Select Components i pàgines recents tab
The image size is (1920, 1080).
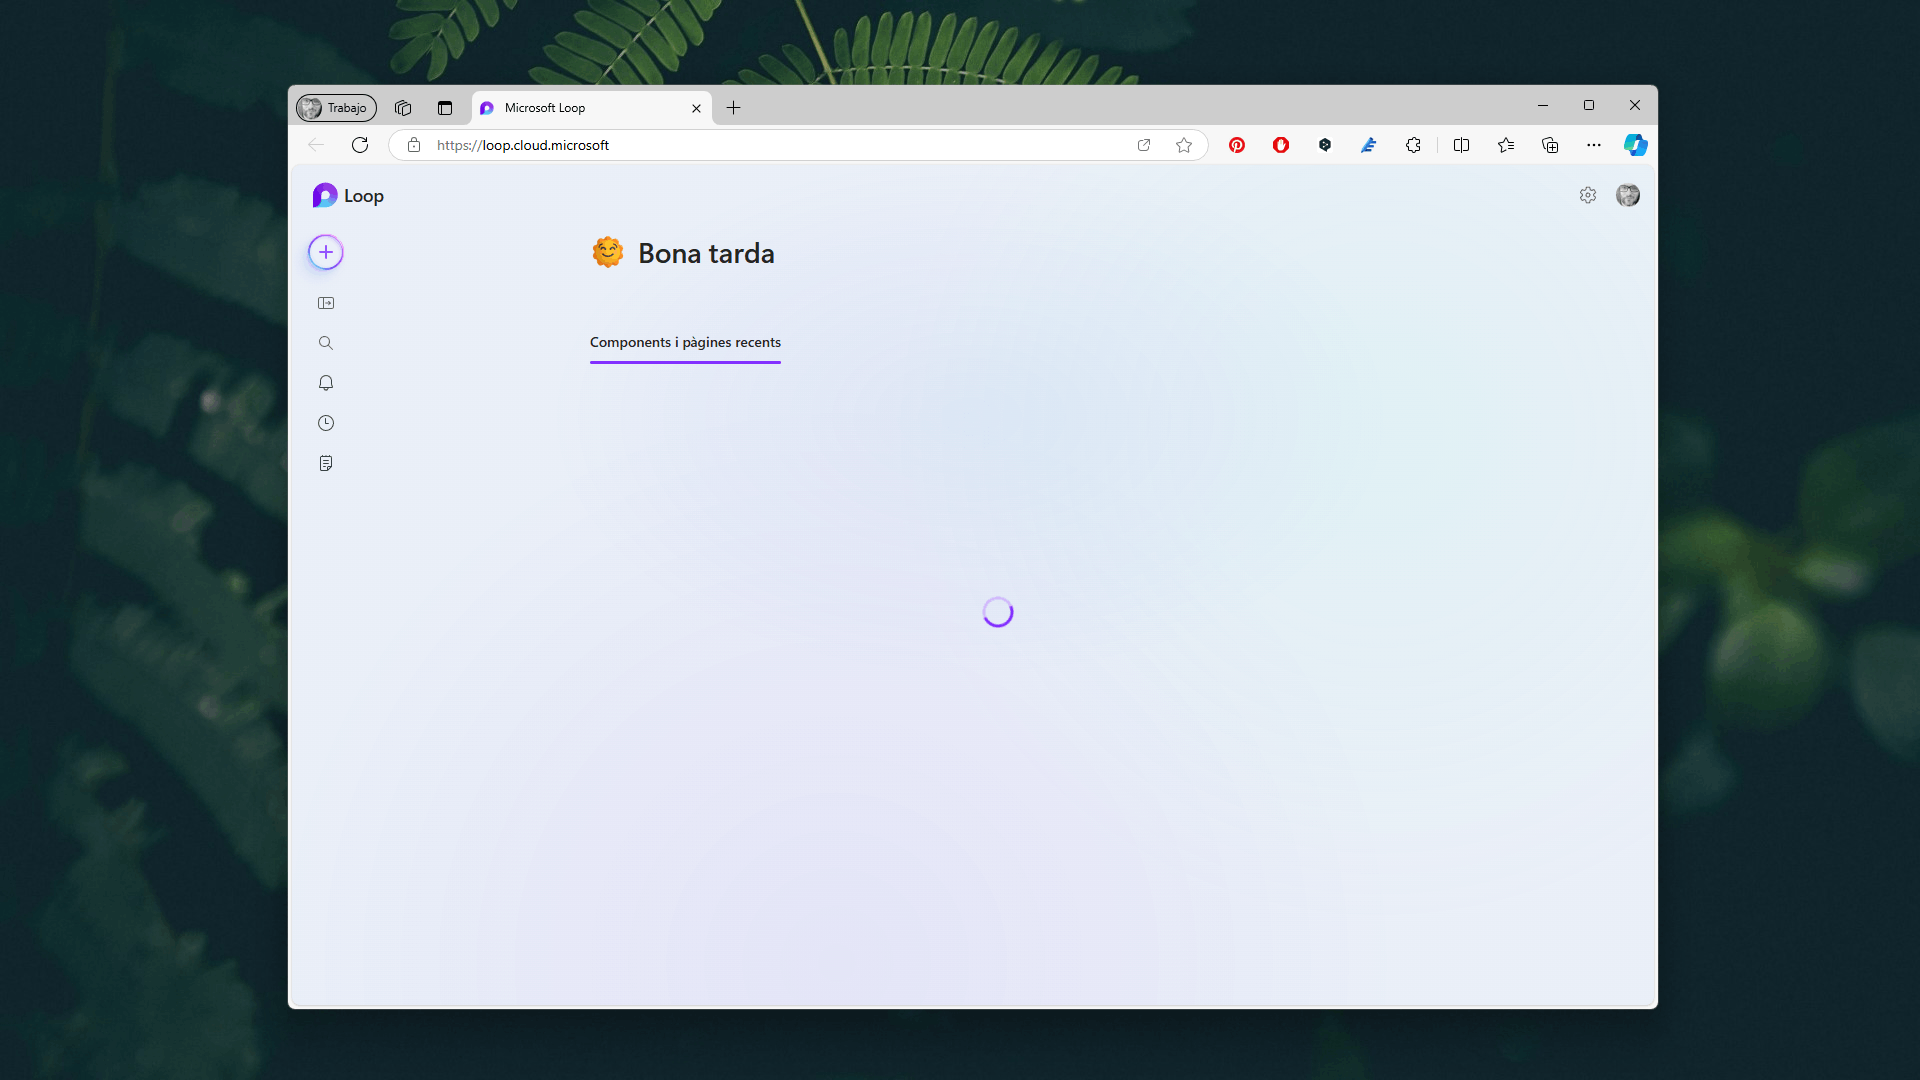[x=685, y=342]
